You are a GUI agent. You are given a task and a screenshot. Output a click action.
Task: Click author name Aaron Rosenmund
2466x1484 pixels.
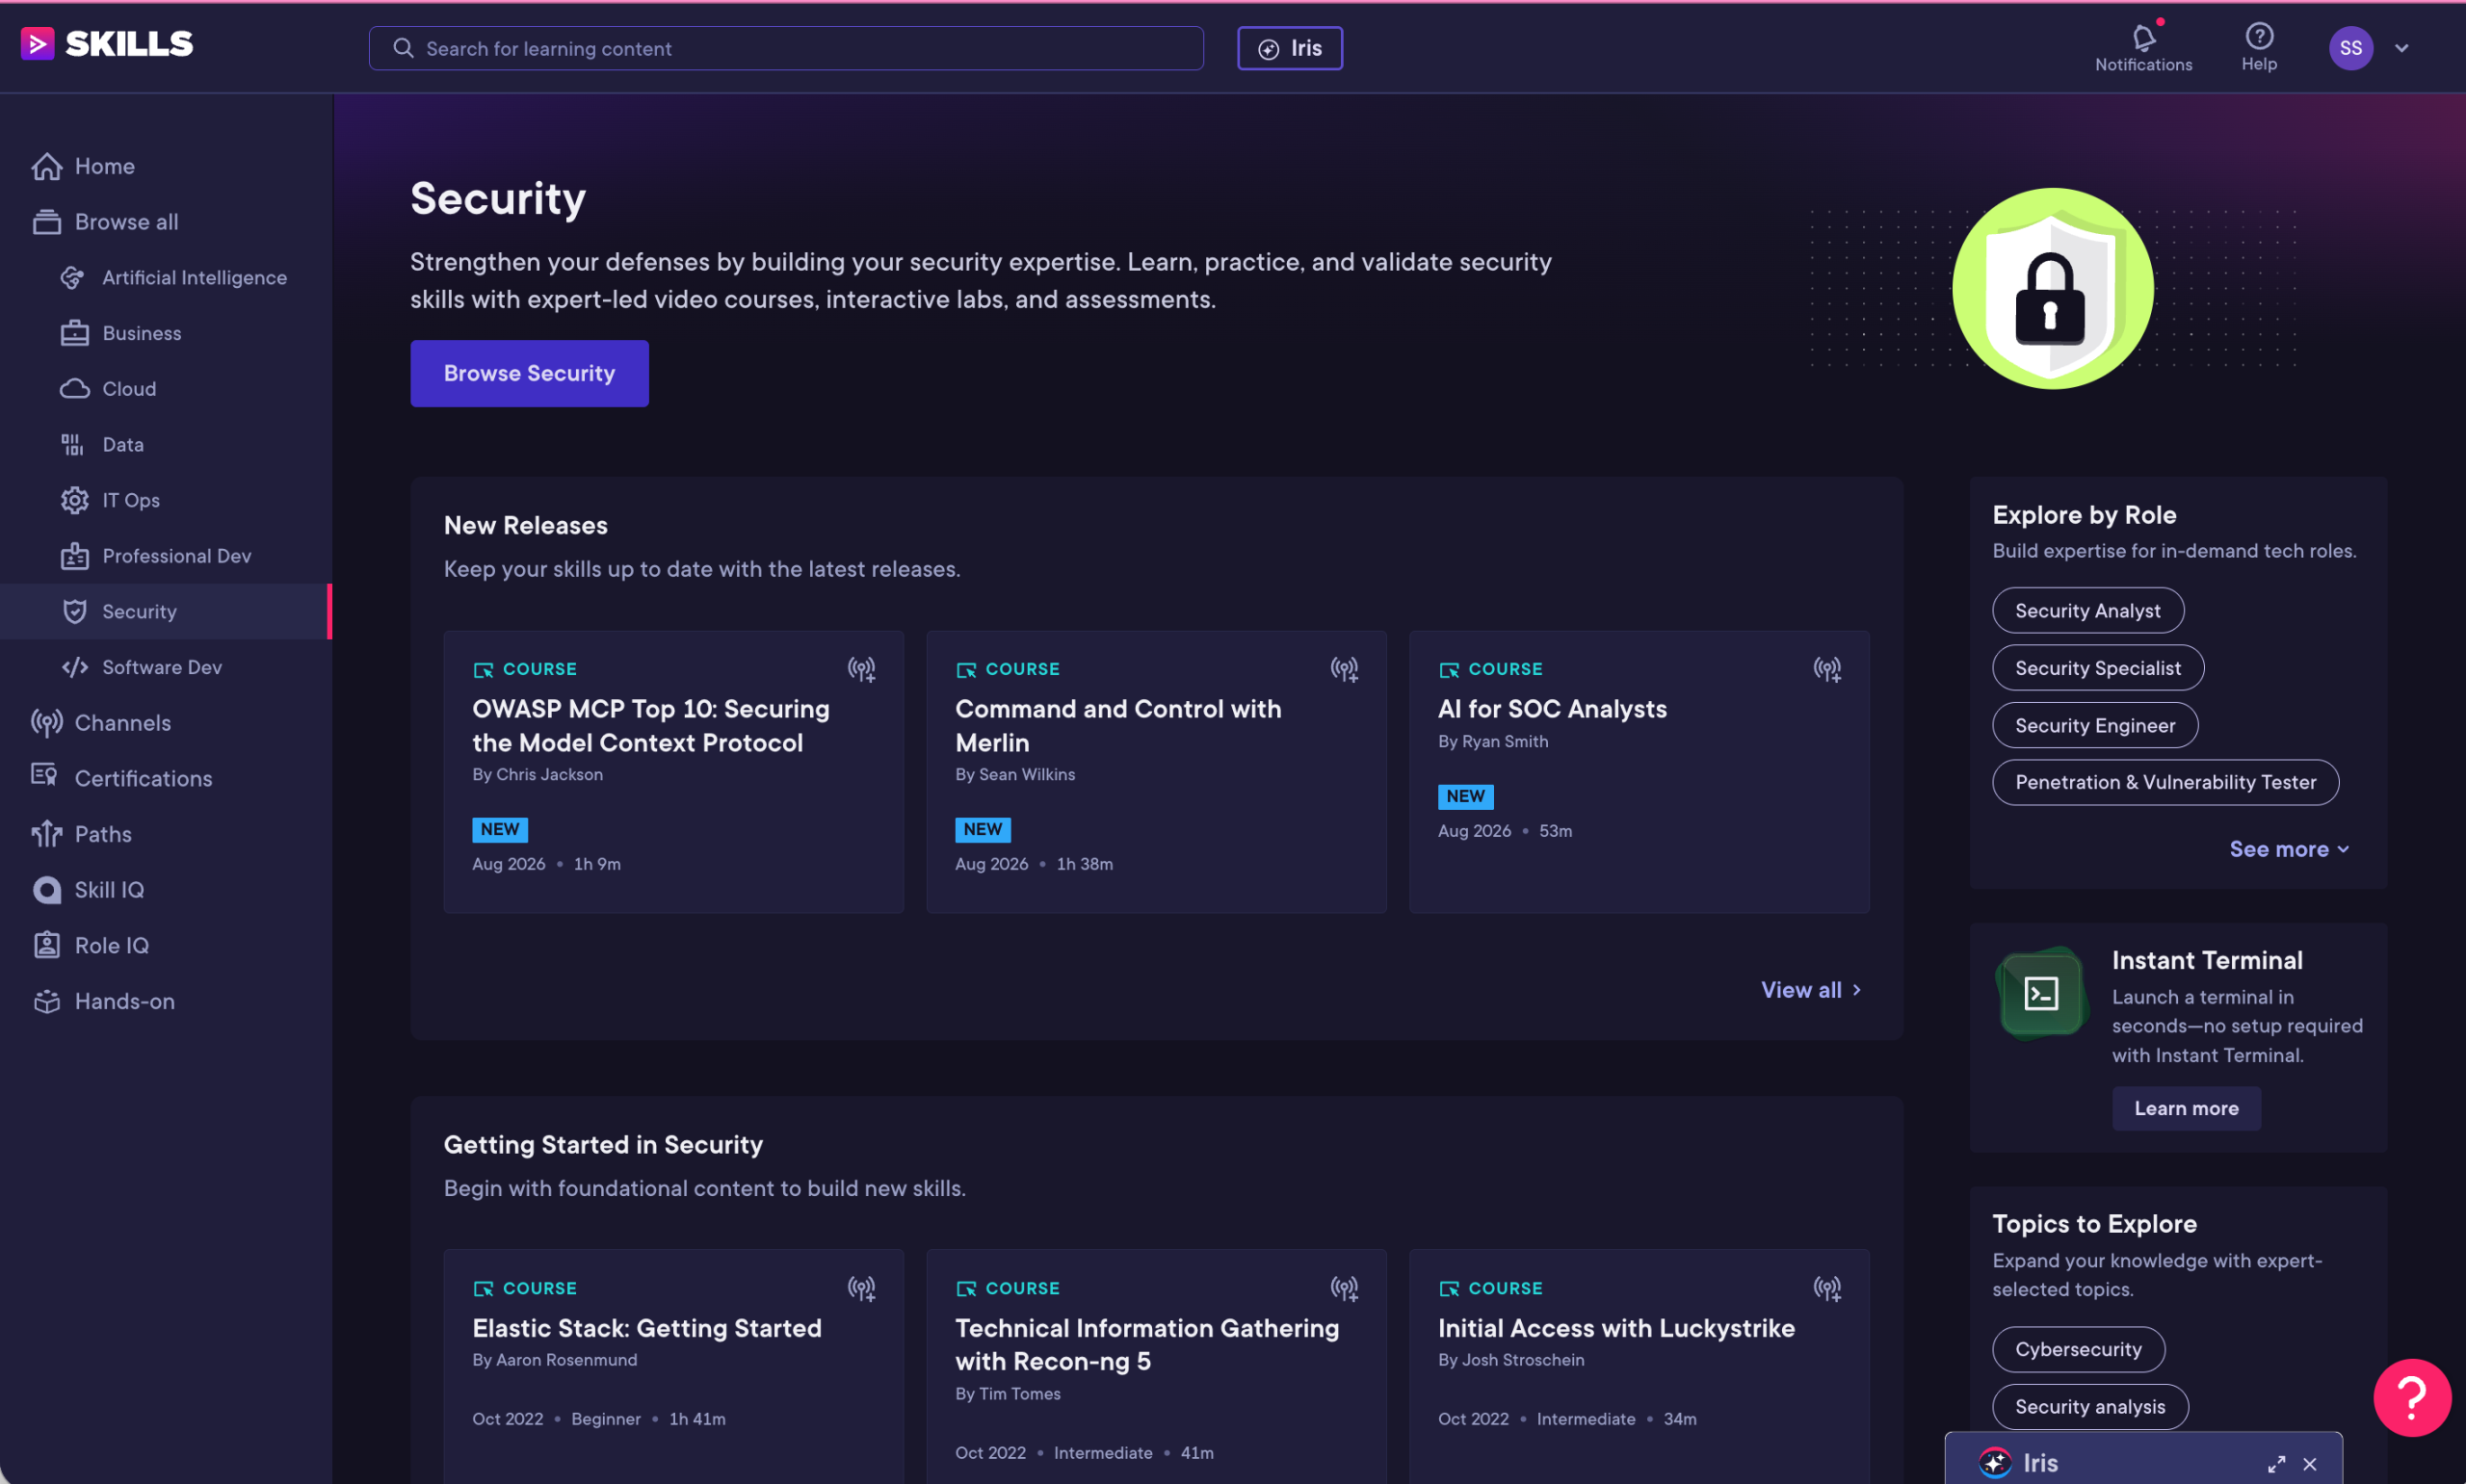[566, 1360]
